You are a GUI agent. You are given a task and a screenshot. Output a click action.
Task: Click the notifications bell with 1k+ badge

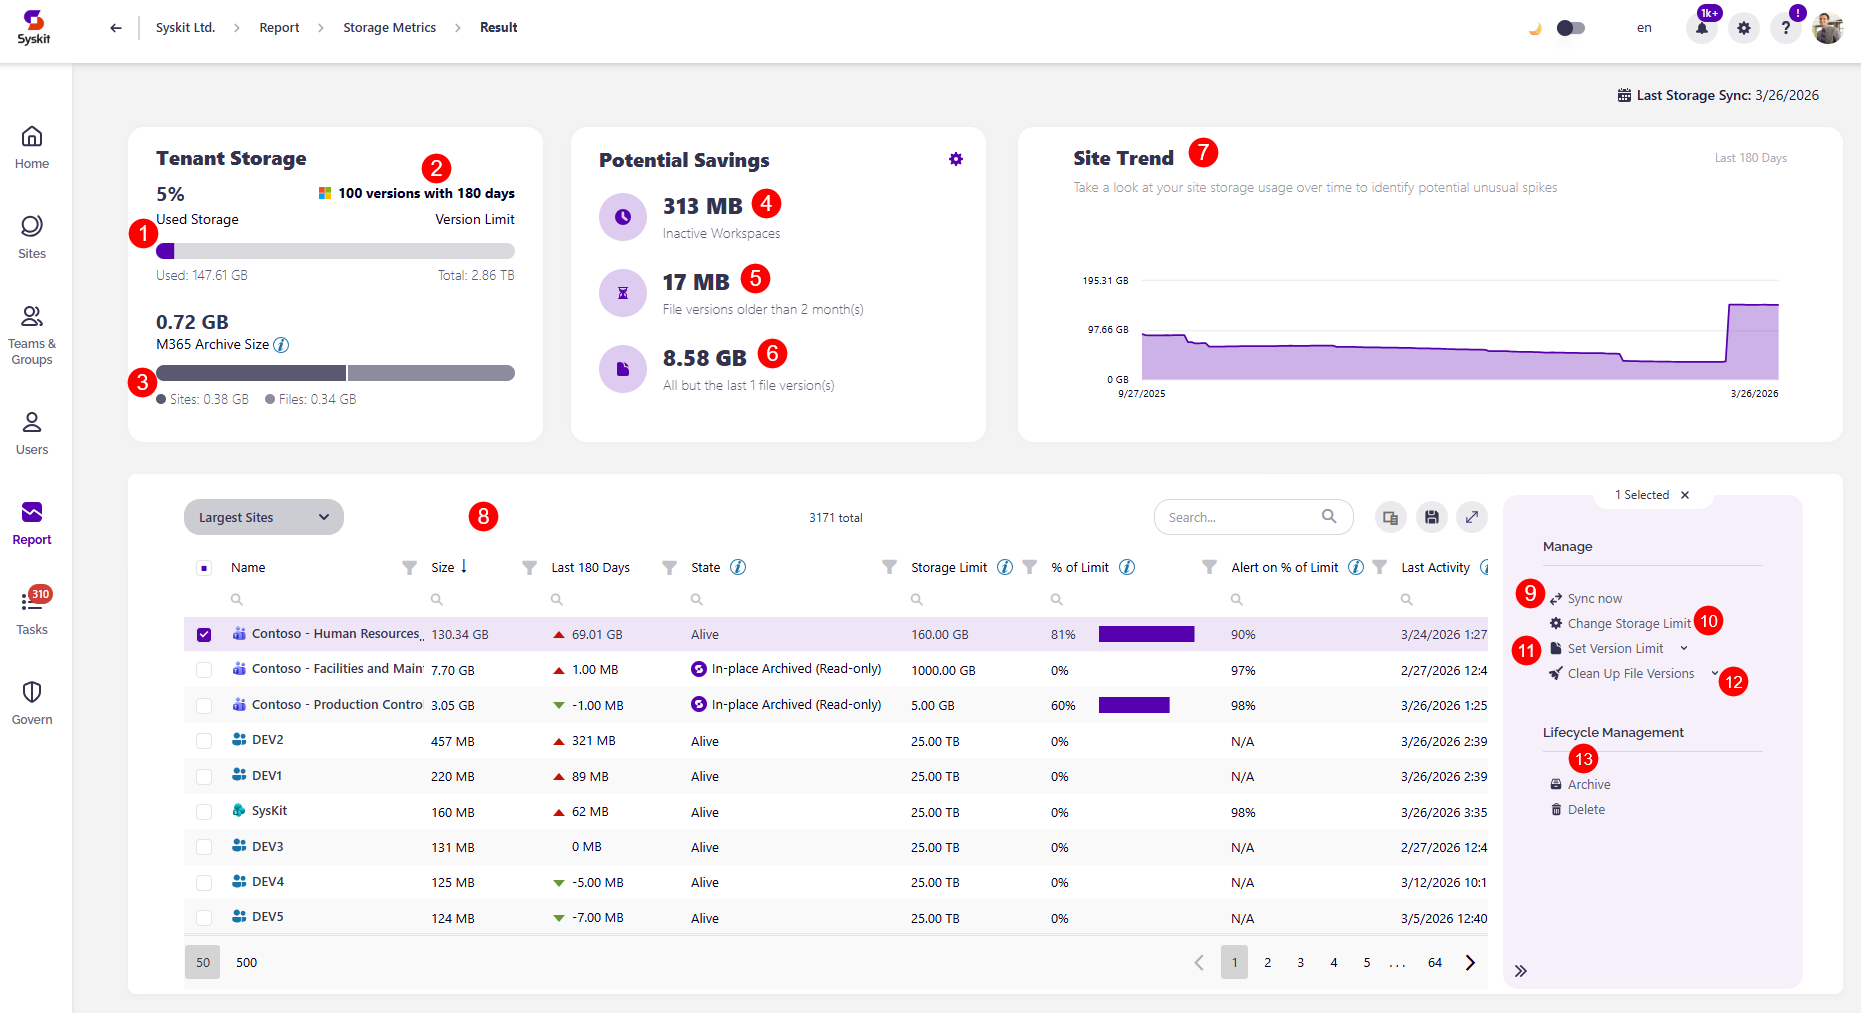(1701, 28)
